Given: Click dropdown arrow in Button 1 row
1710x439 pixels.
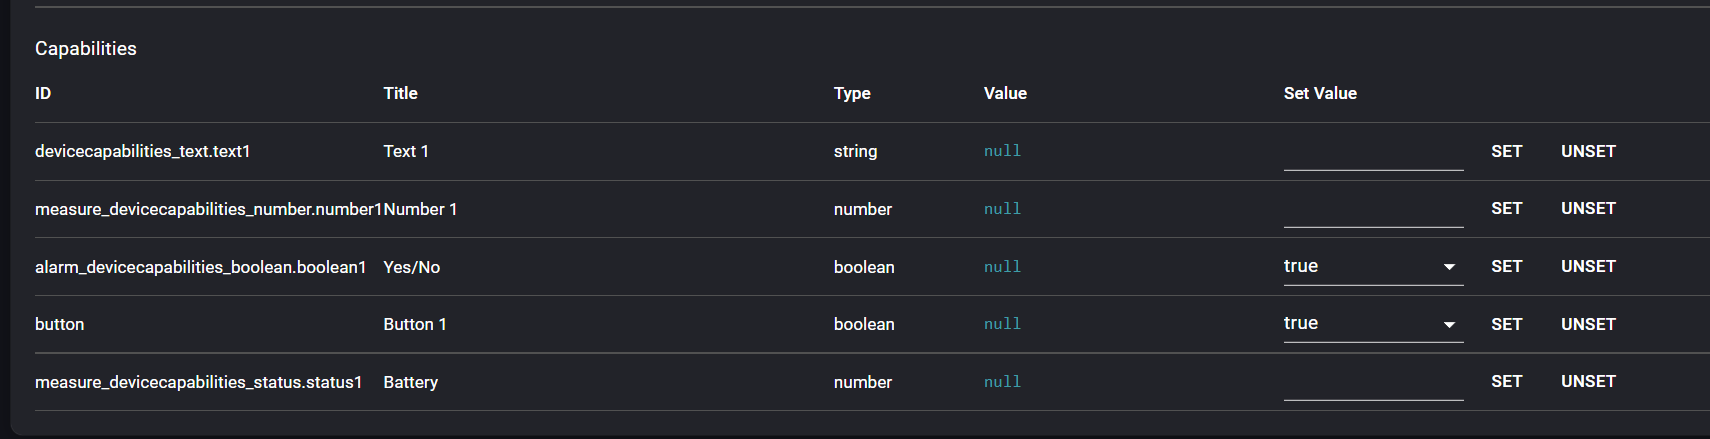Looking at the screenshot, I should pos(1449,324).
